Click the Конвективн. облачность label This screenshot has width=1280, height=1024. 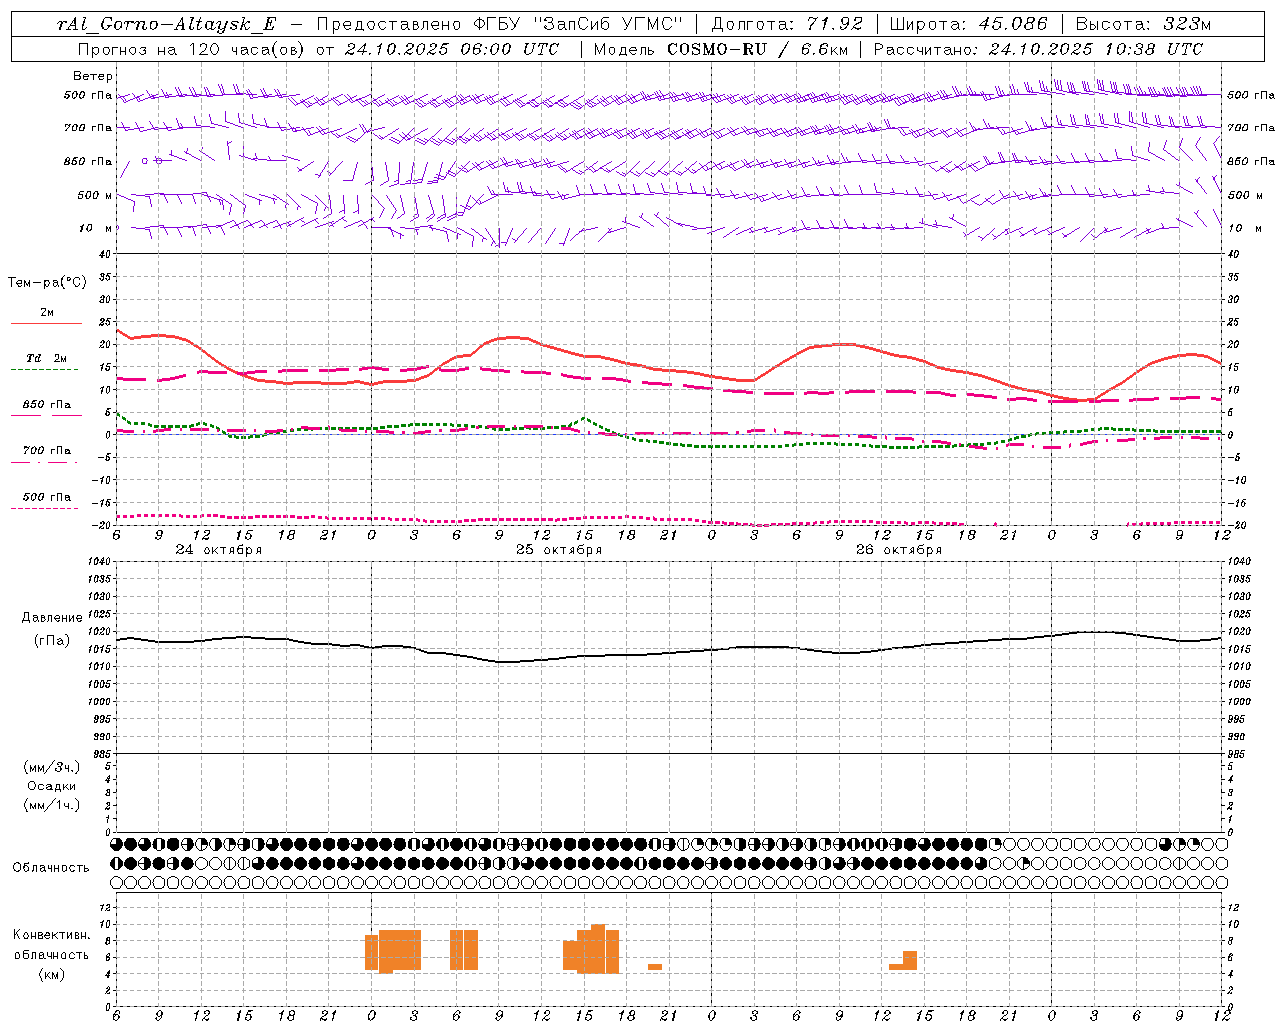[x=51, y=945]
